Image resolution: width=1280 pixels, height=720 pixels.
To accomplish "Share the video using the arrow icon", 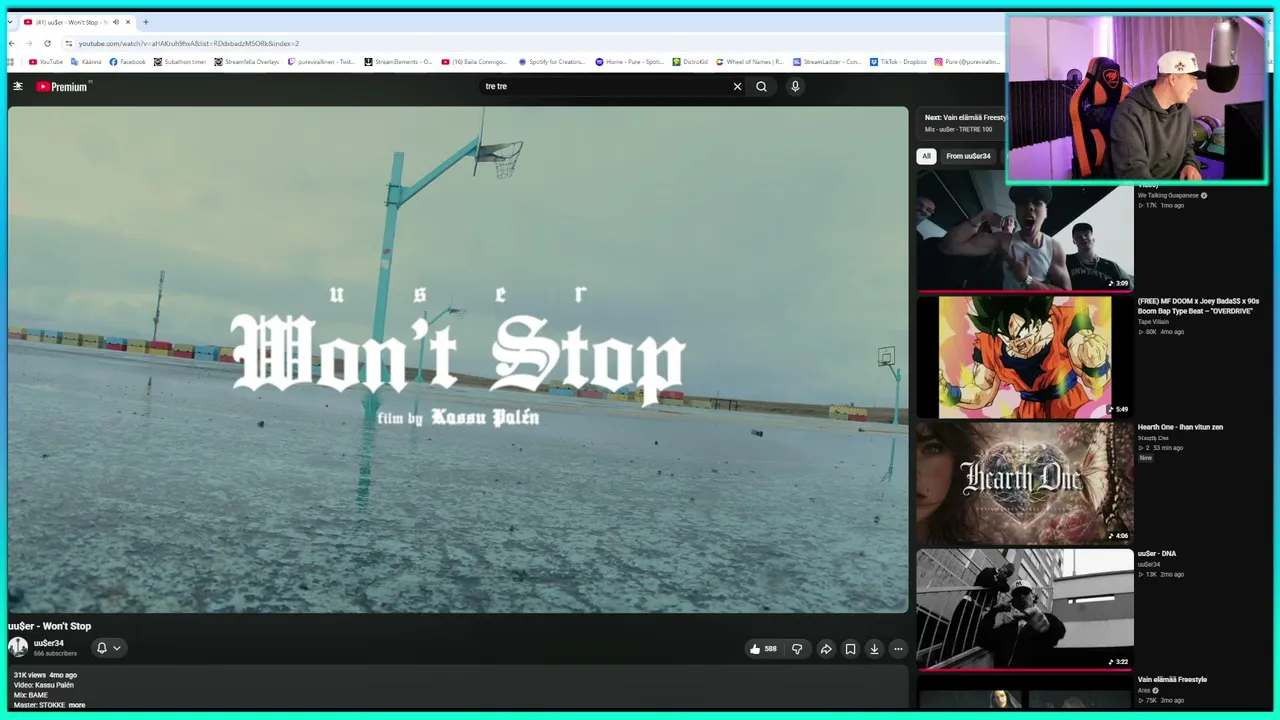I will [826, 649].
